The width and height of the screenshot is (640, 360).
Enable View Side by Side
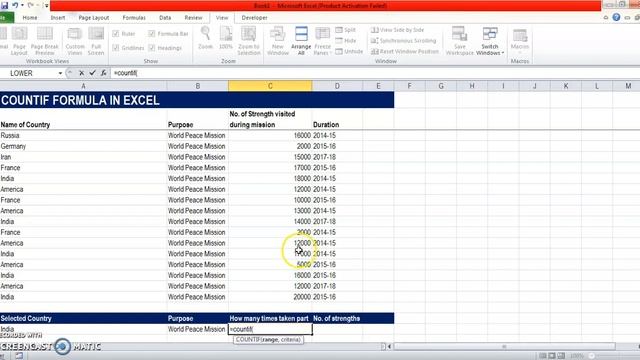click(398, 30)
